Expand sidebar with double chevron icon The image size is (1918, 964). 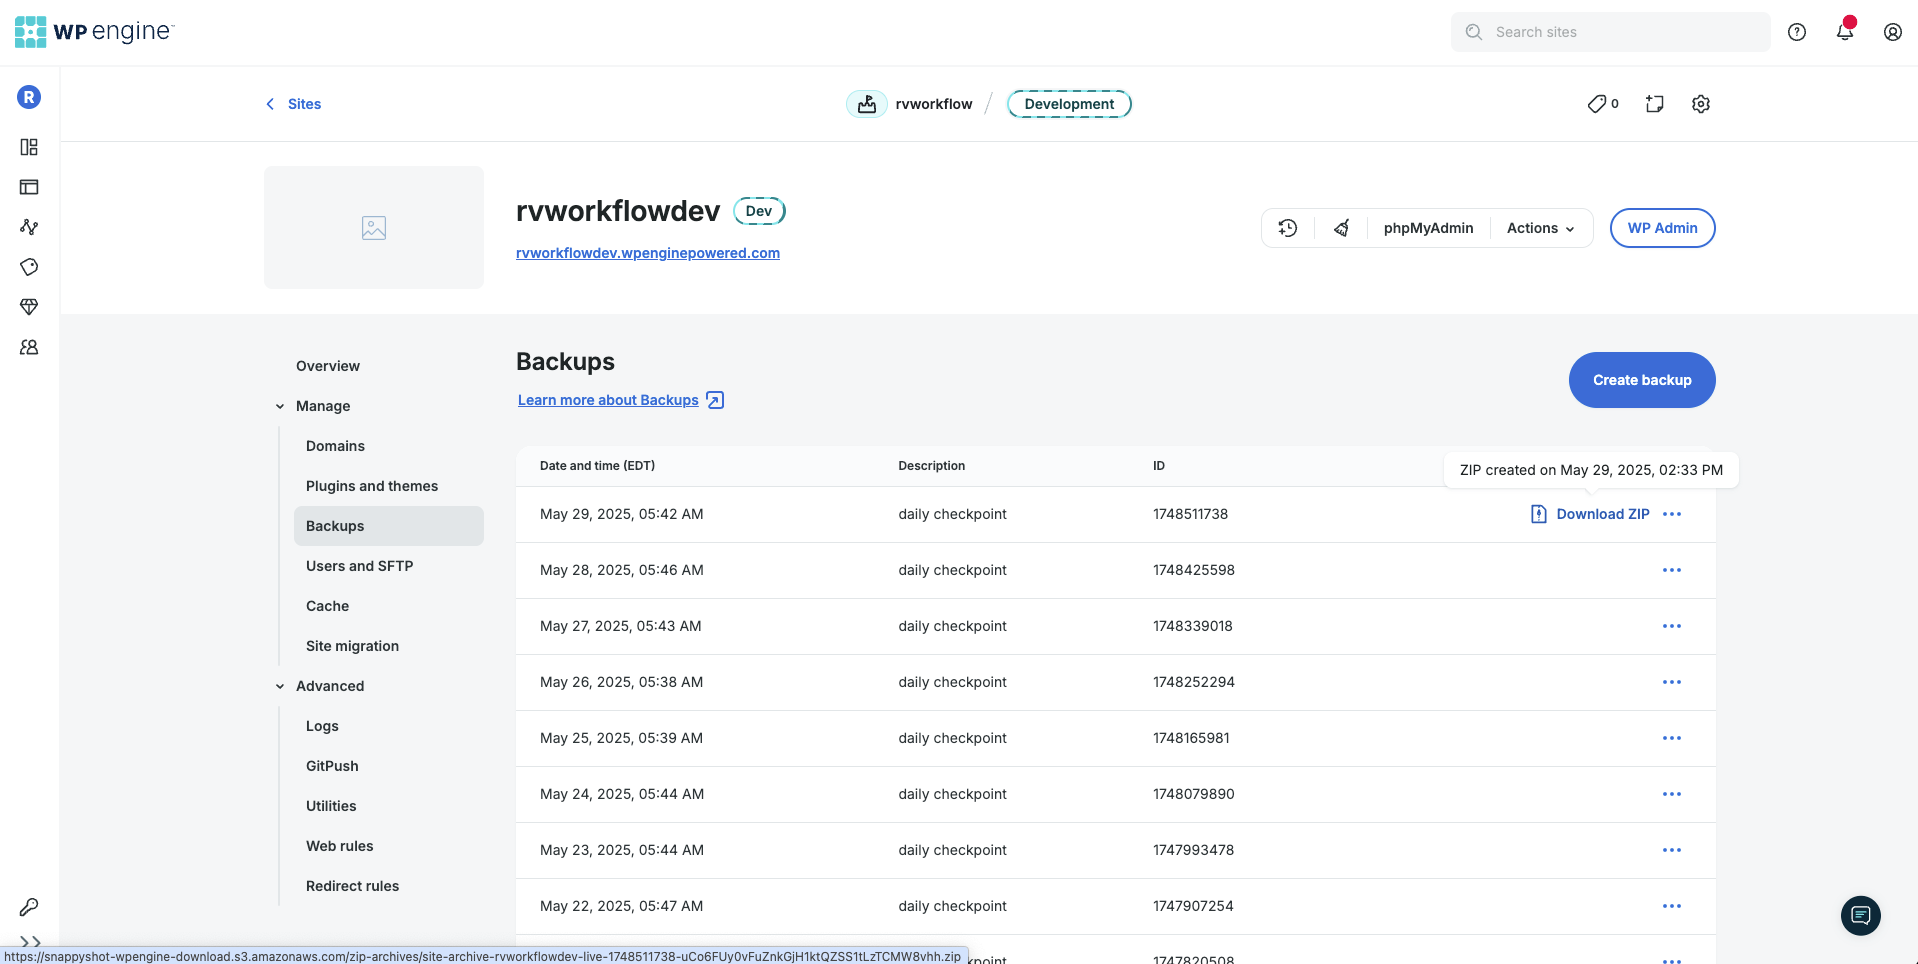[x=30, y=942]
